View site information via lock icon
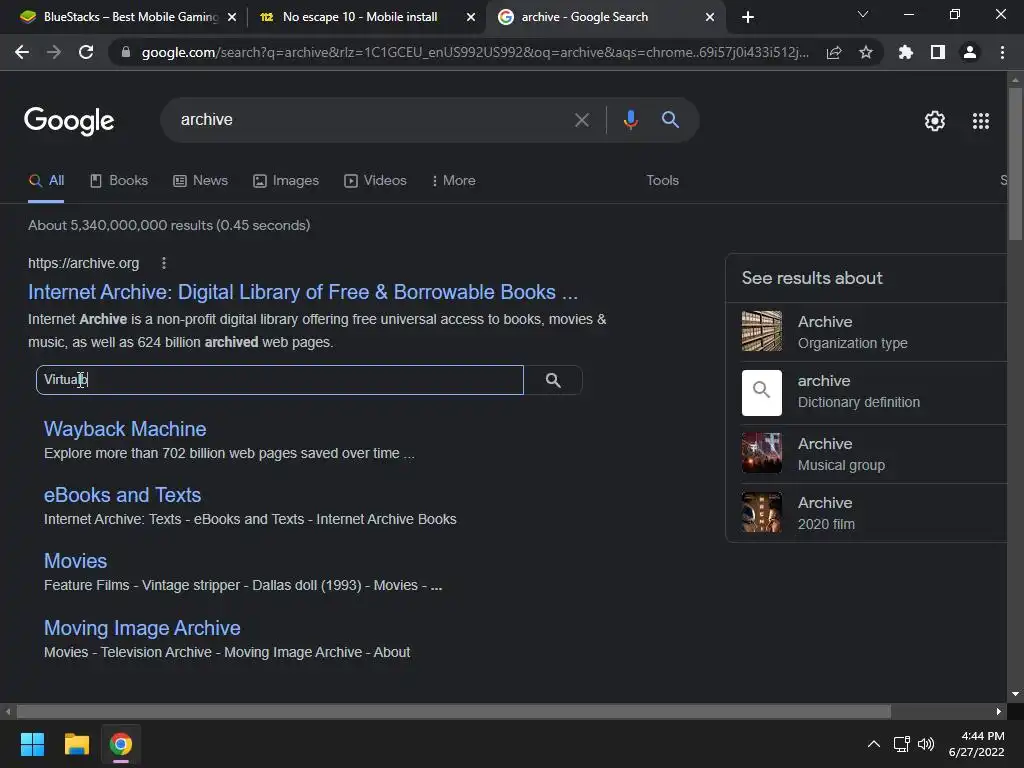 tap(126, 52)
